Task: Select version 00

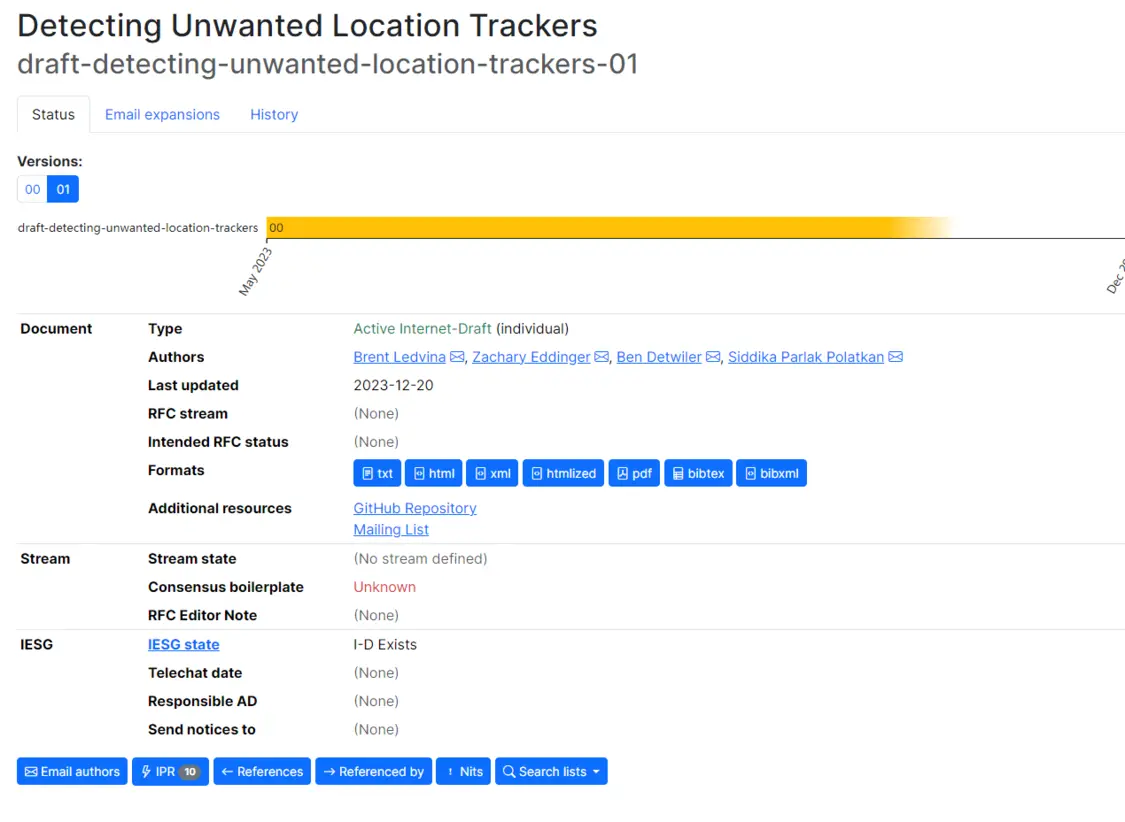Action: [x=32, y=189]
